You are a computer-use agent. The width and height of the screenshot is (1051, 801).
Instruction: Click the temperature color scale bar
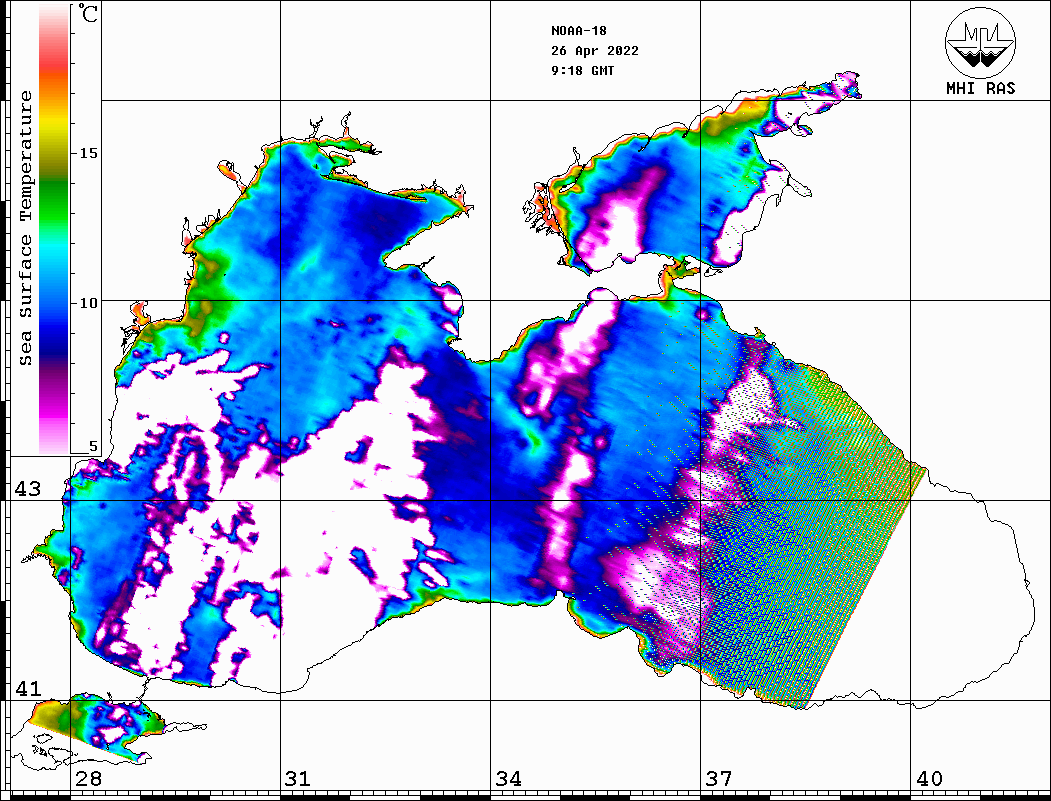coord(54,229)
